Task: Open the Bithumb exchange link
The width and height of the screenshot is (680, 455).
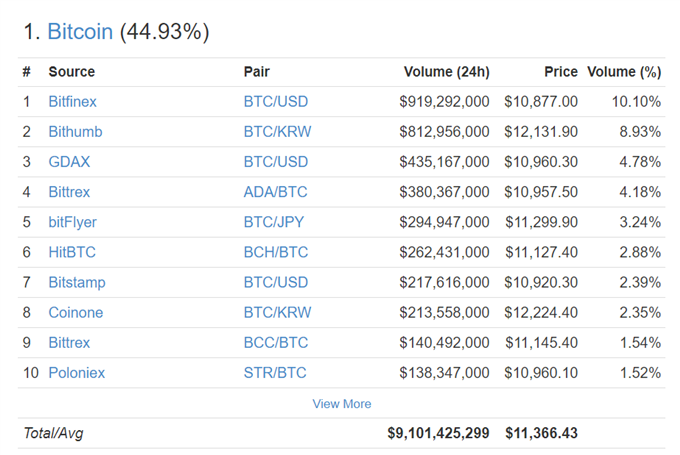Action: 75,131
